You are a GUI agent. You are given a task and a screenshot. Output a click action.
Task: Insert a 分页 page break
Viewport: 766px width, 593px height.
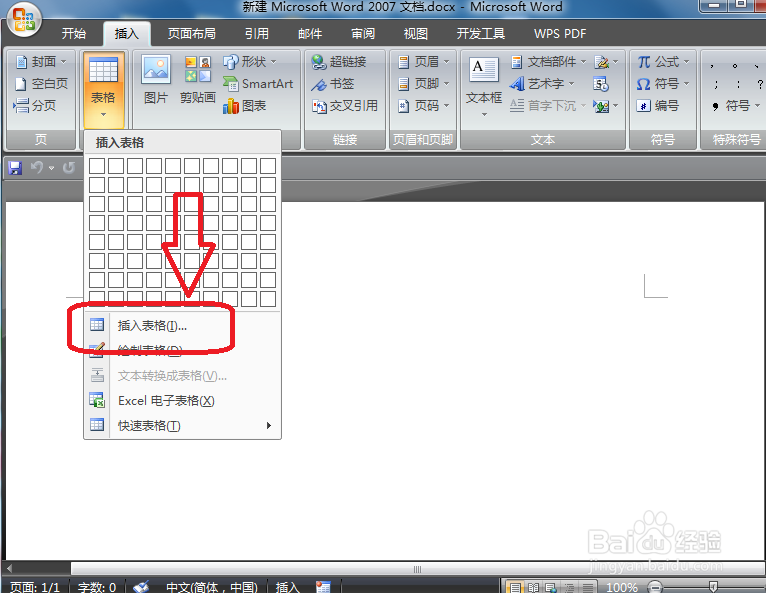[35, 106]
